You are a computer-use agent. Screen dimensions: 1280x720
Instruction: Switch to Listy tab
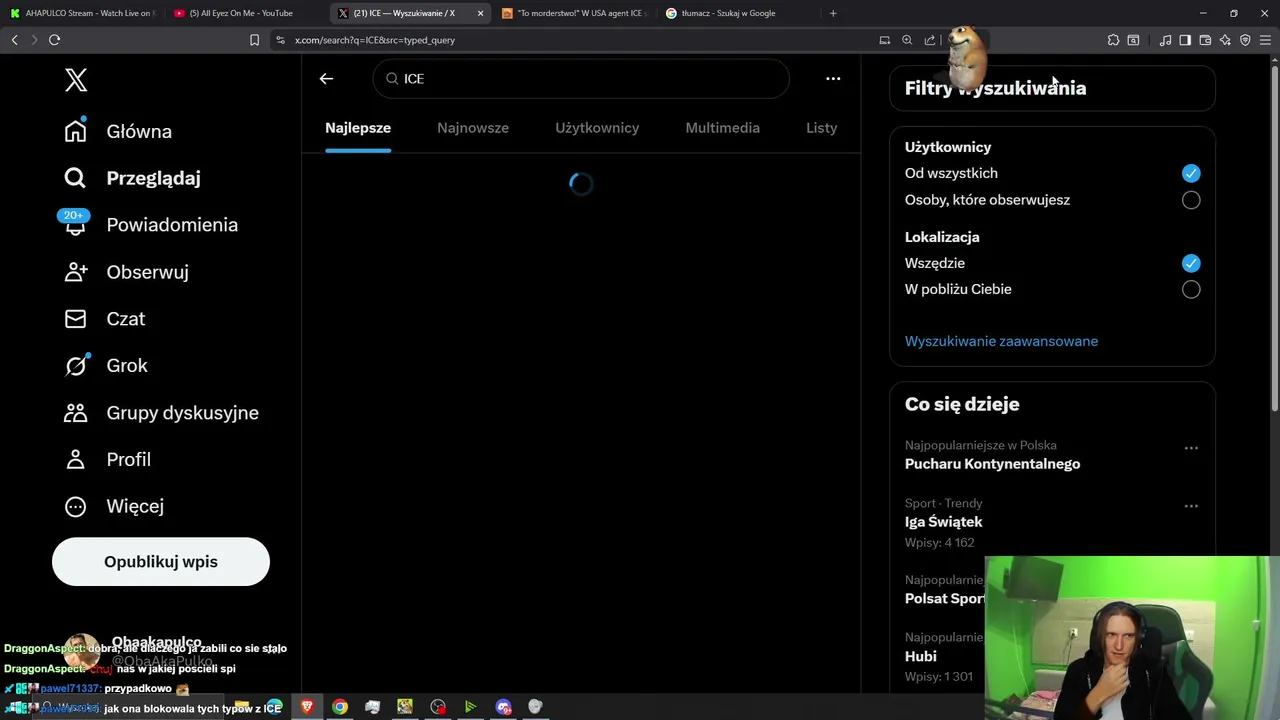coord(821,128)
